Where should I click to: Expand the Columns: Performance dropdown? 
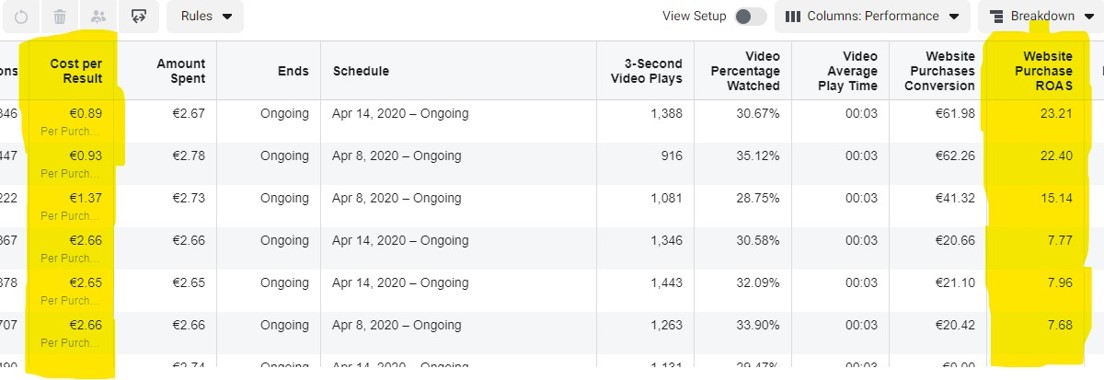872,16
